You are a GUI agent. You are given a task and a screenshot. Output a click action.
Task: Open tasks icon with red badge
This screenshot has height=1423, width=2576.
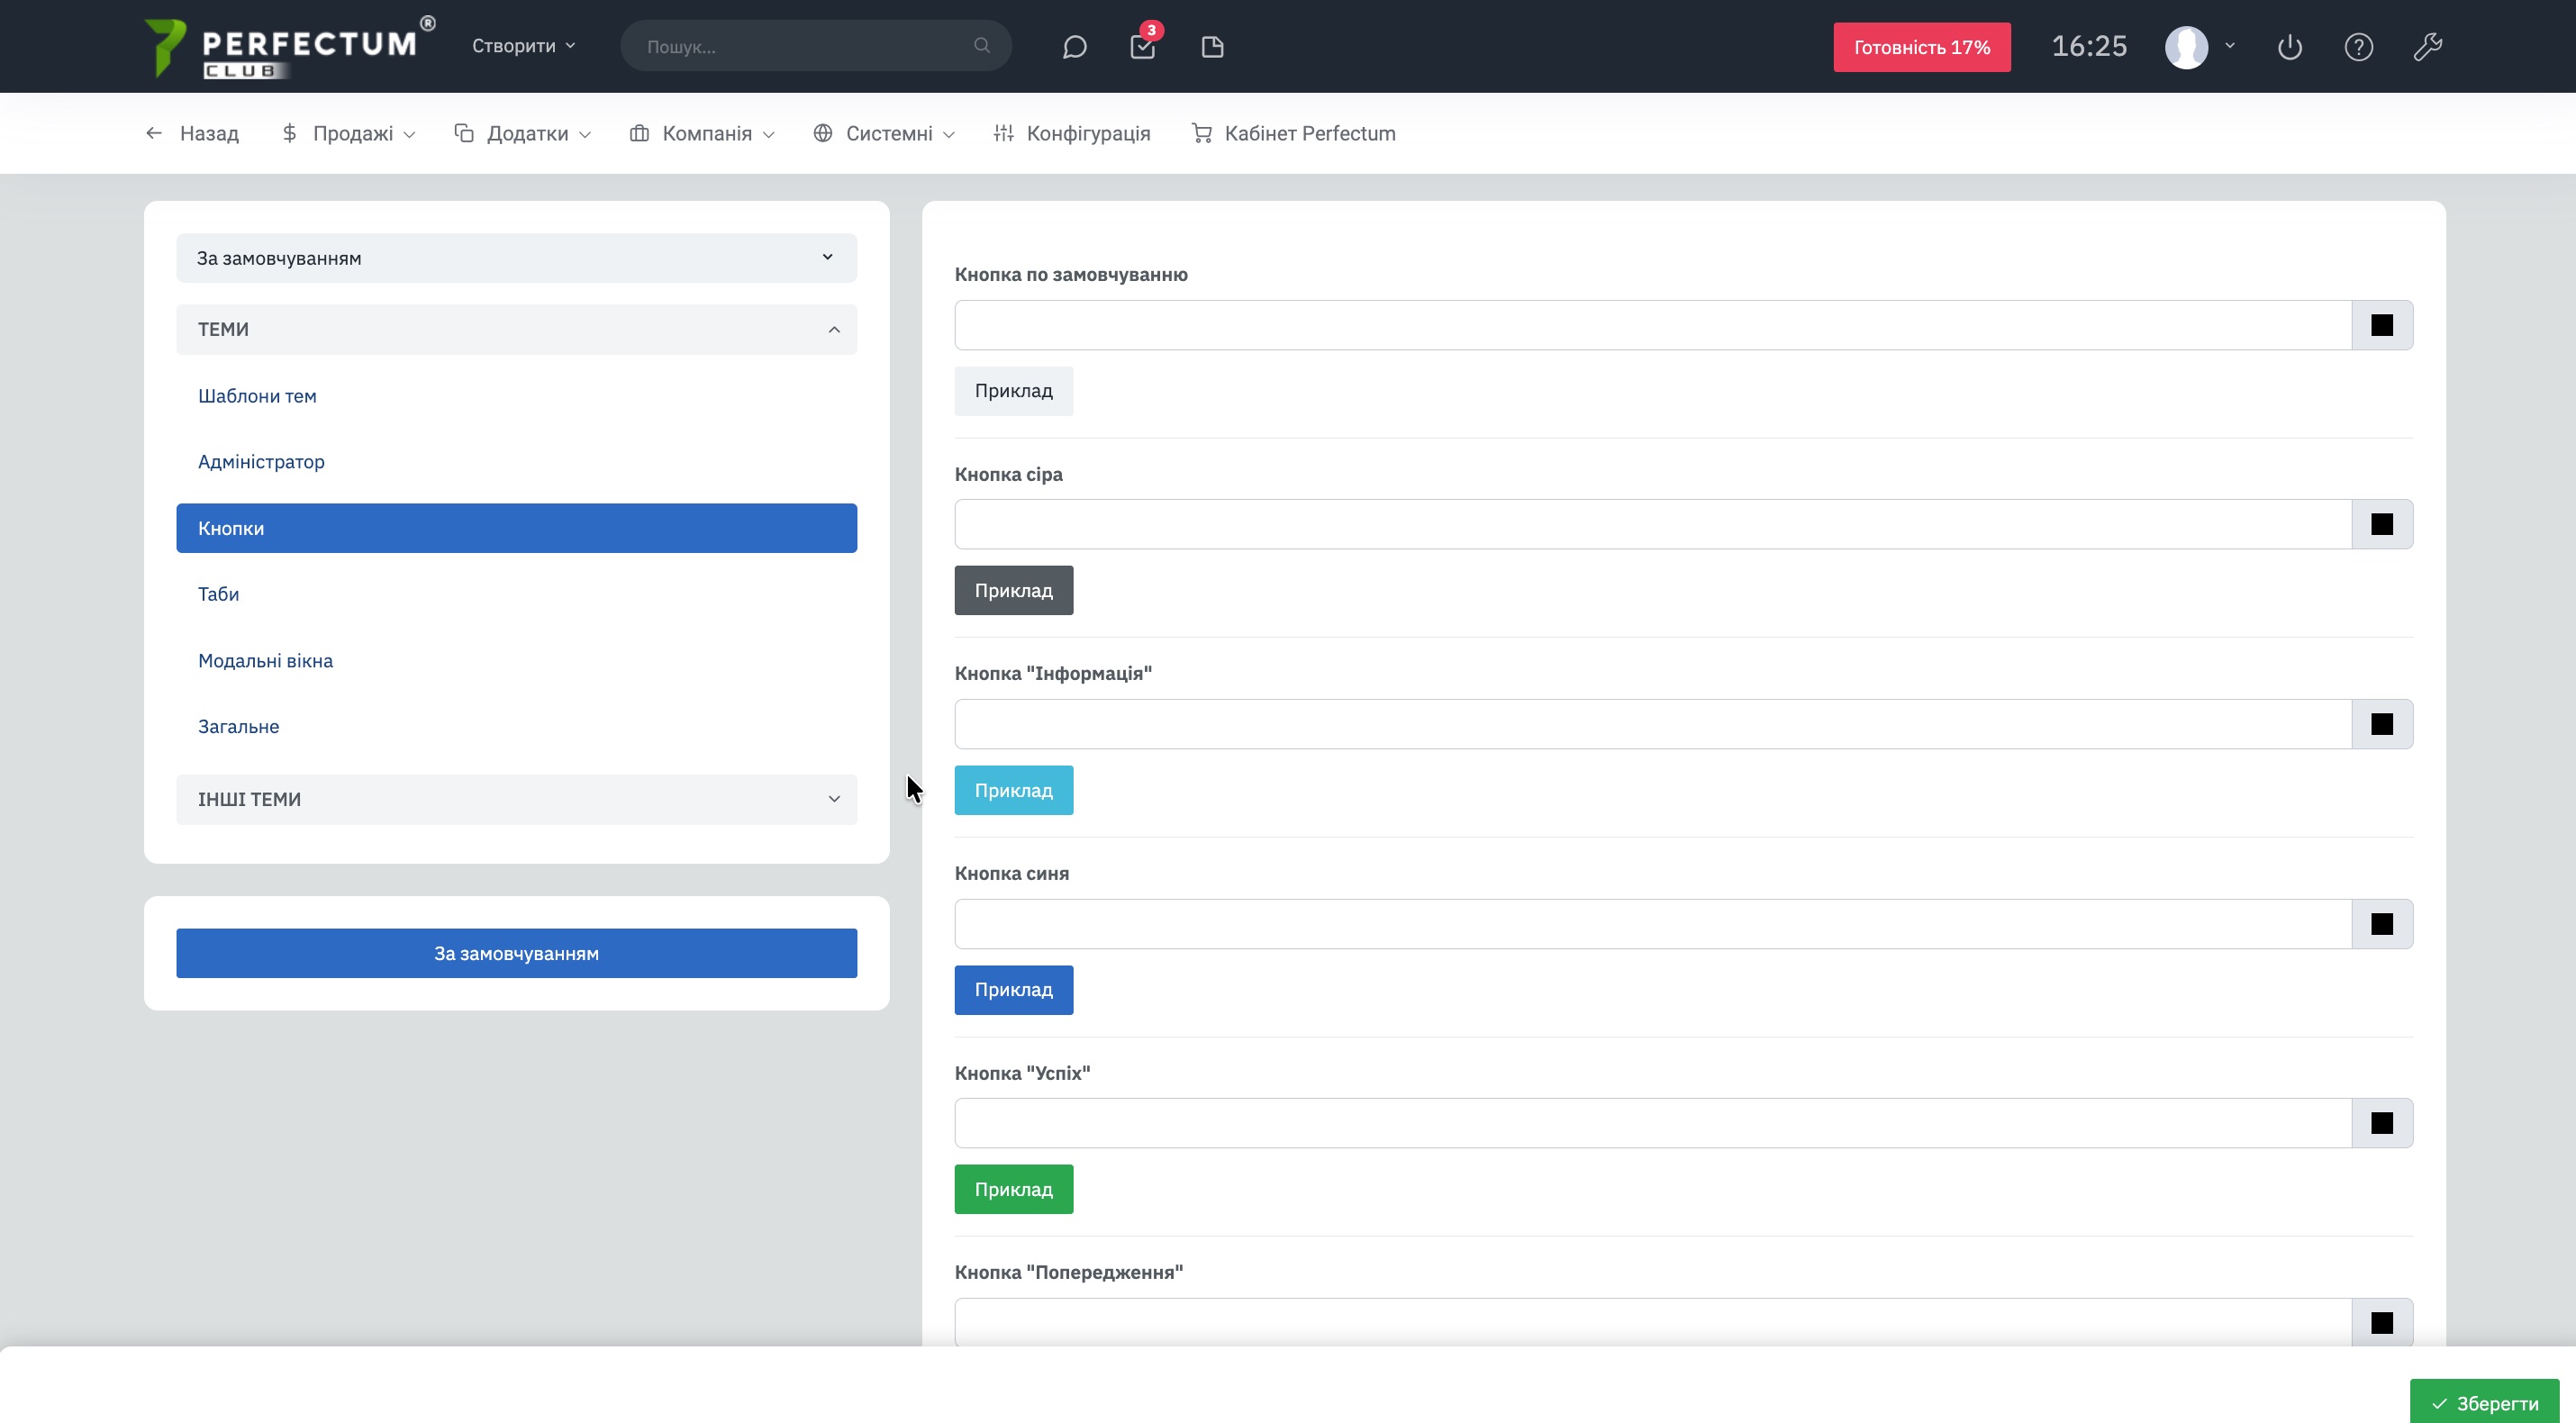click(1142, 47)
